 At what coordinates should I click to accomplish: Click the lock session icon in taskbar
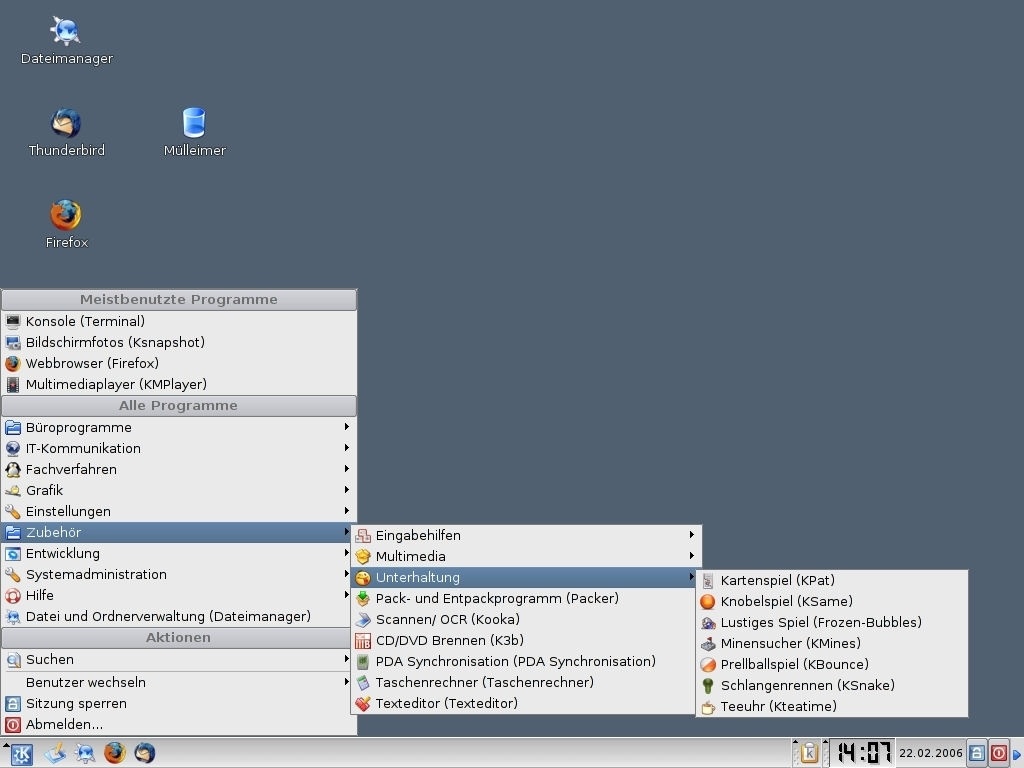(976, 753)
